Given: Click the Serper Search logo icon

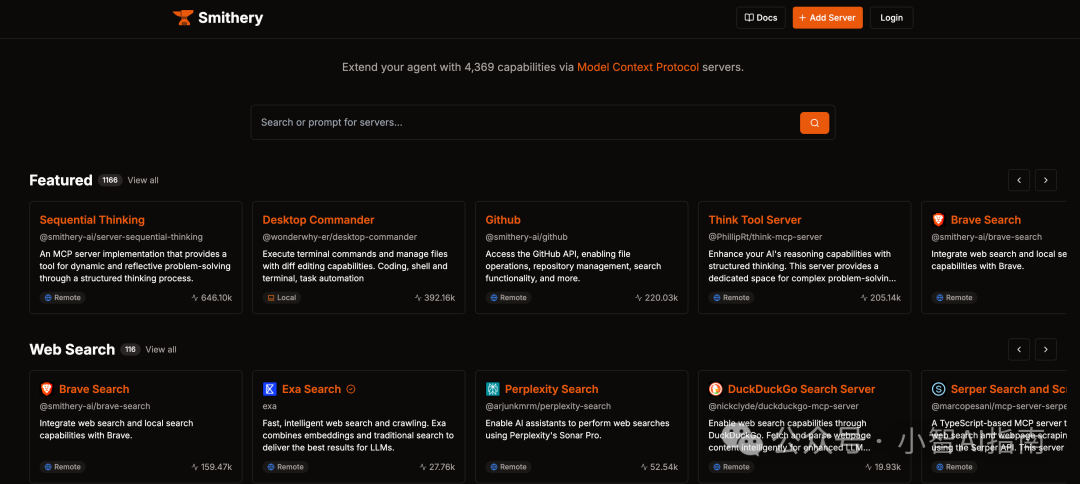Looking at the screenshot, I should pos(938,389).
